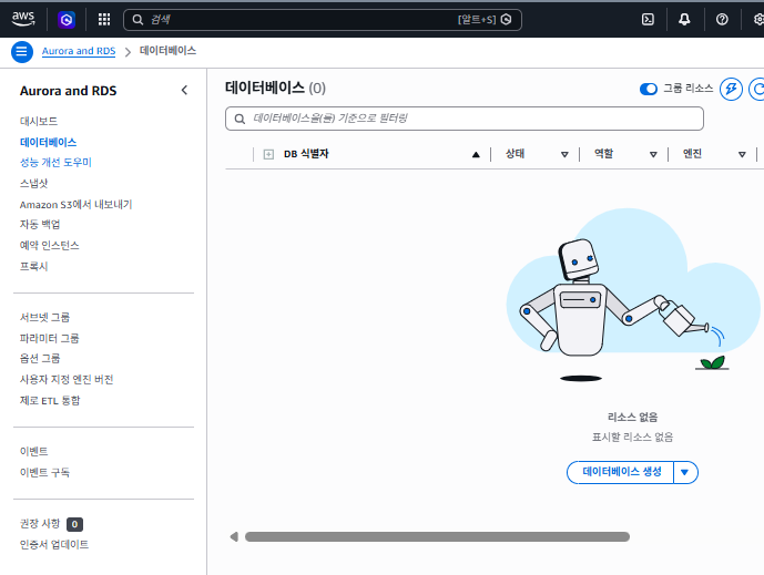This screenshot has width=764, height=575.
Task: Open the notifications bell
Action: [x=684, y=19]
